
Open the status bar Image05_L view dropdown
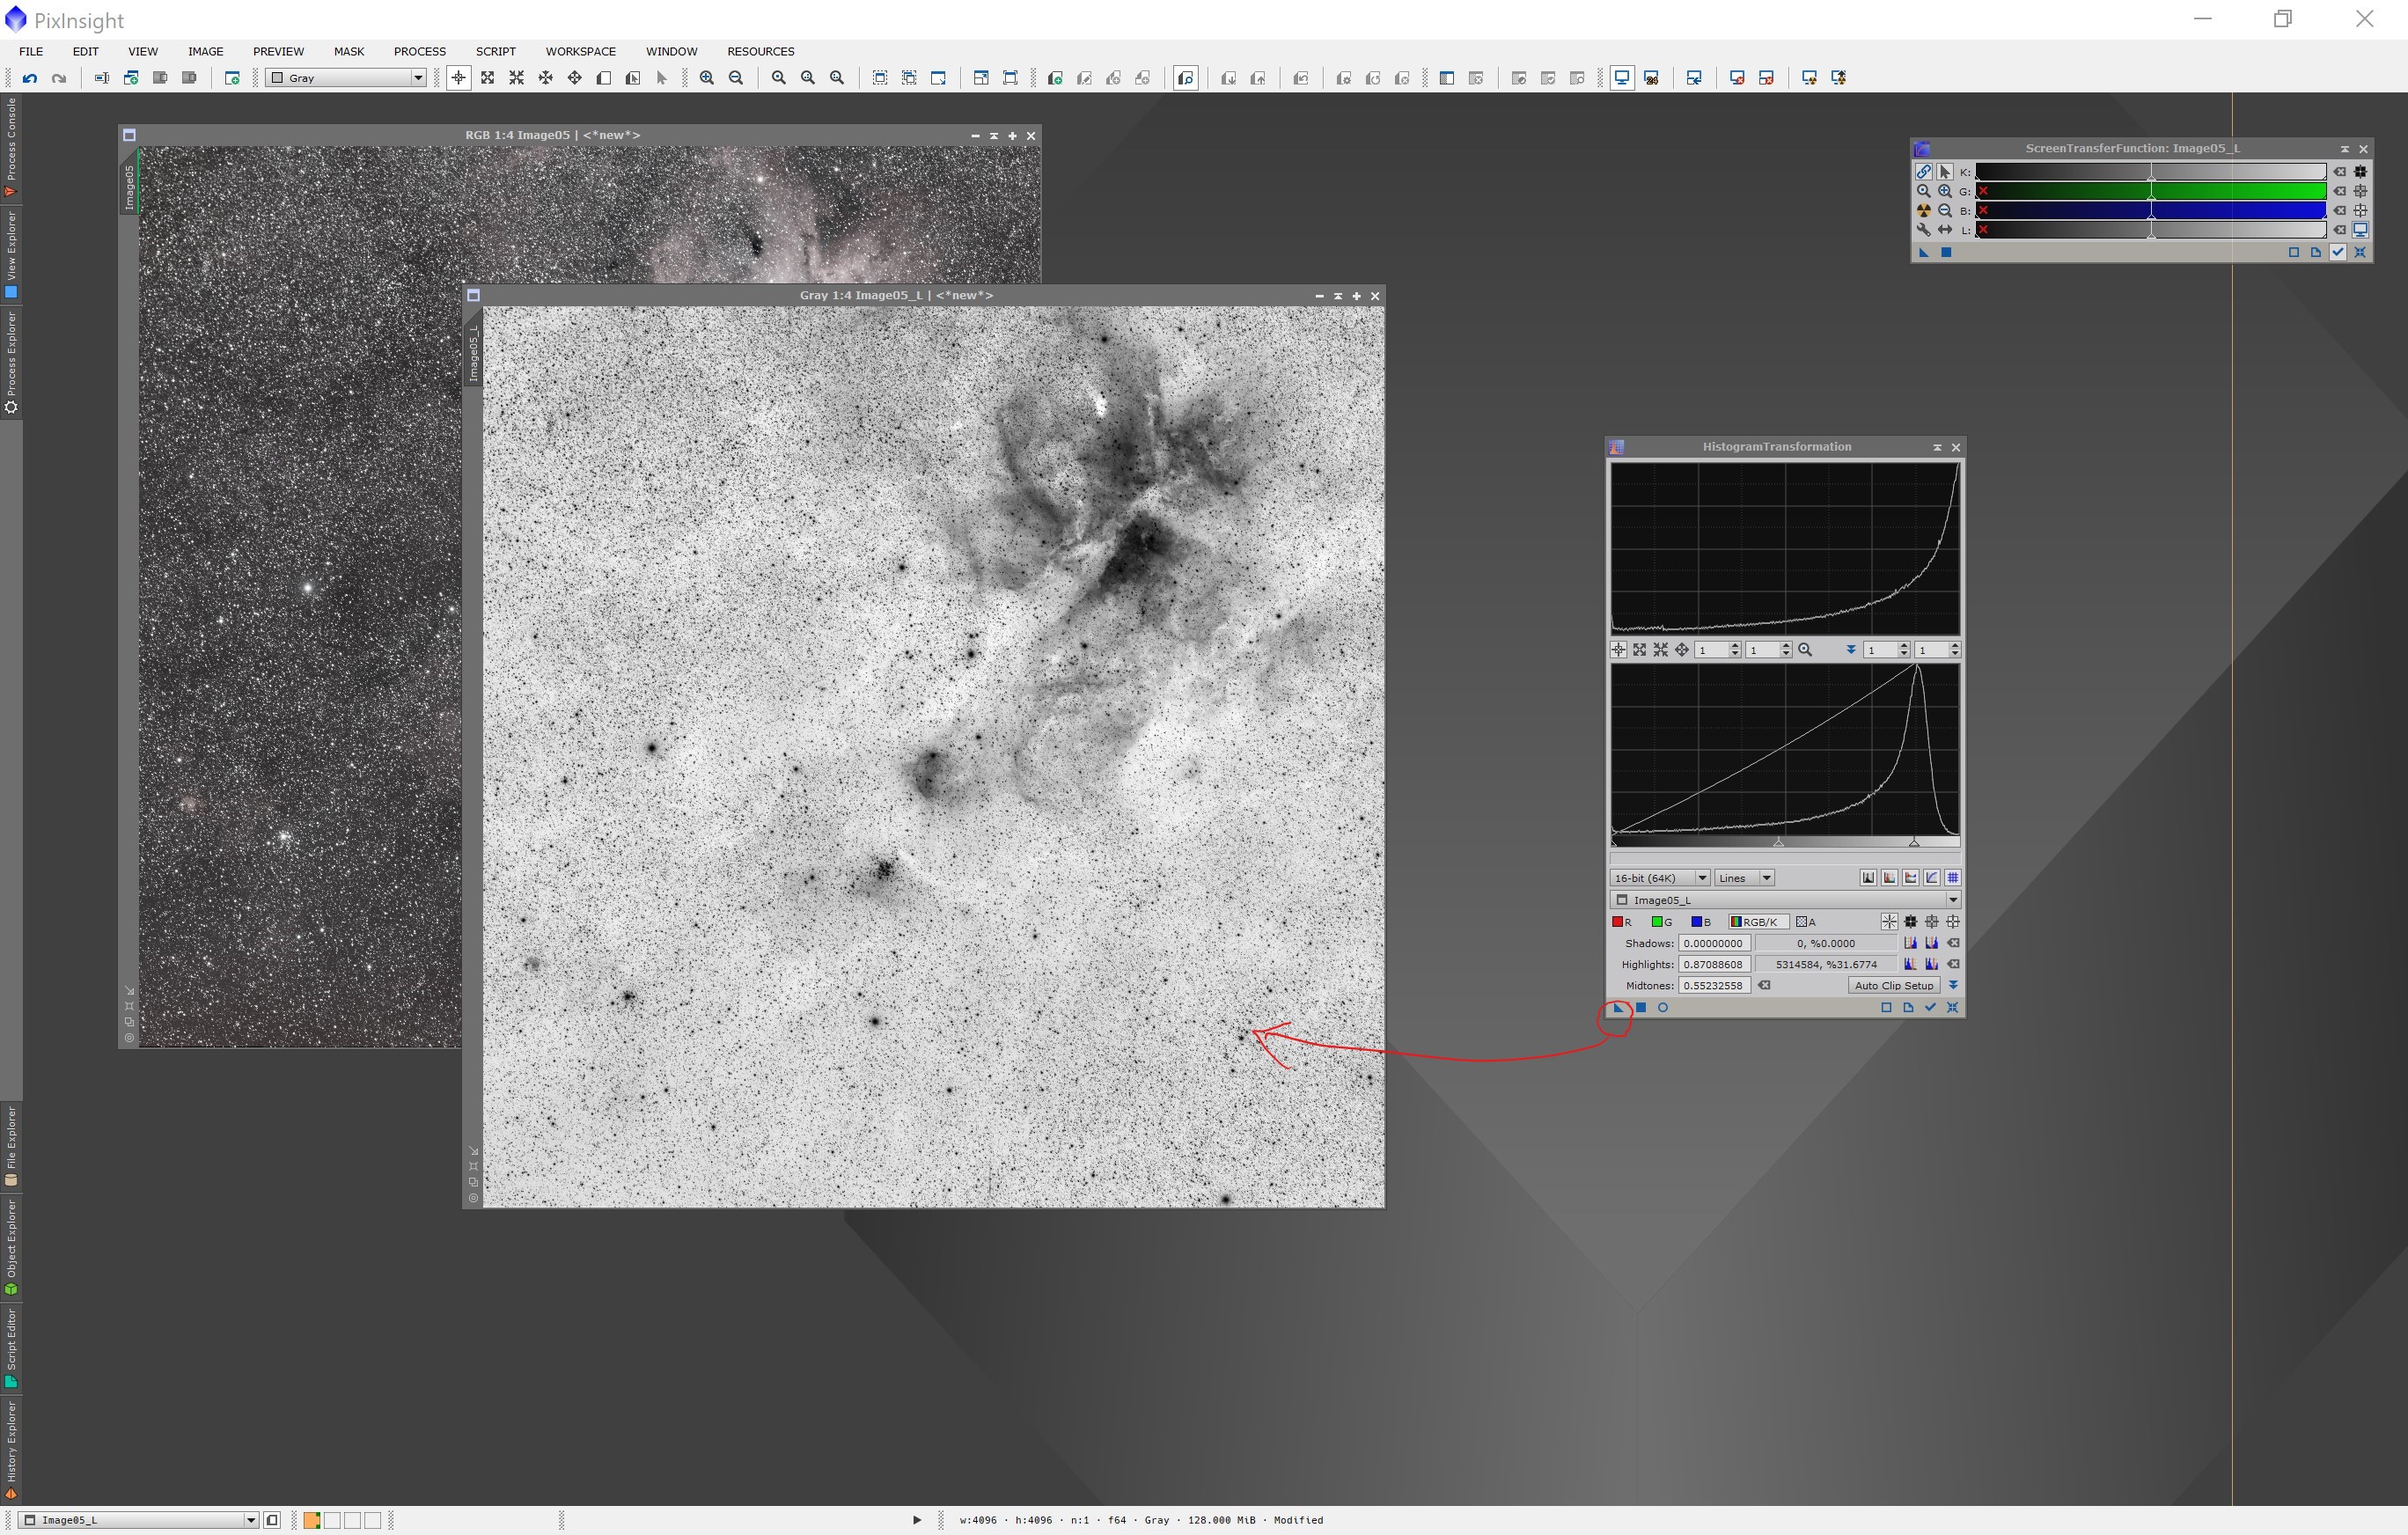(x=138, y=1520)
